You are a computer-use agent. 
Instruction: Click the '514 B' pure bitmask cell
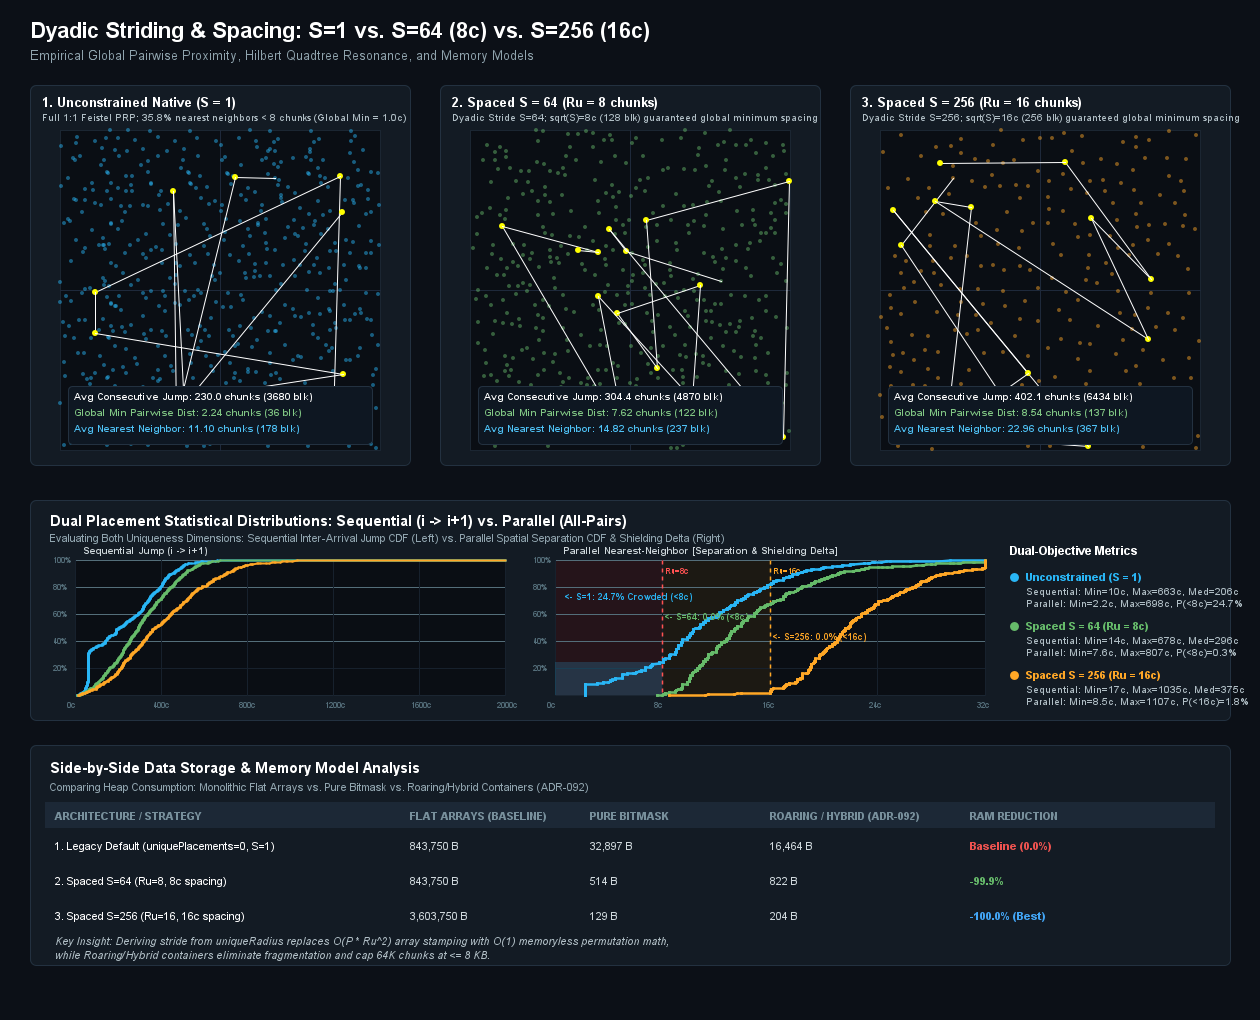(x=603, y=881)
